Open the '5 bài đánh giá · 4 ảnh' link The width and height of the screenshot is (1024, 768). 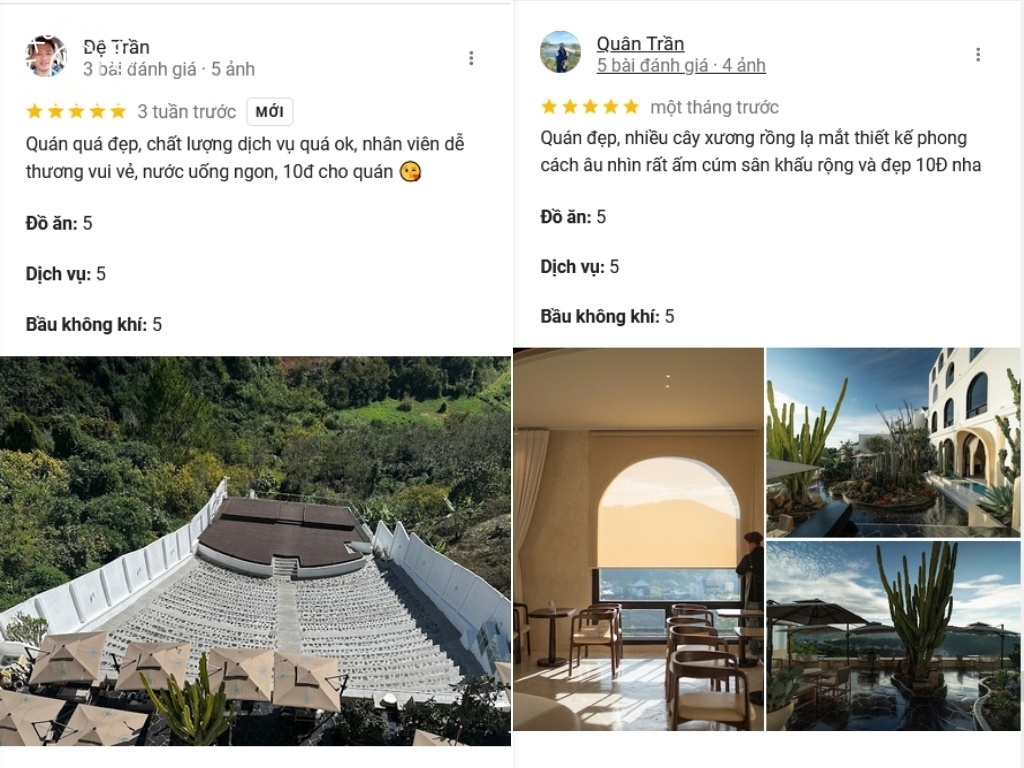[681, 65]
